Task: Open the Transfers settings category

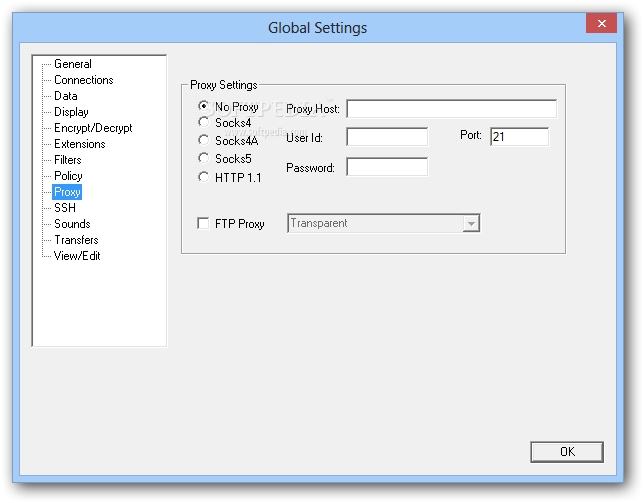Action: tap(76, 240)
